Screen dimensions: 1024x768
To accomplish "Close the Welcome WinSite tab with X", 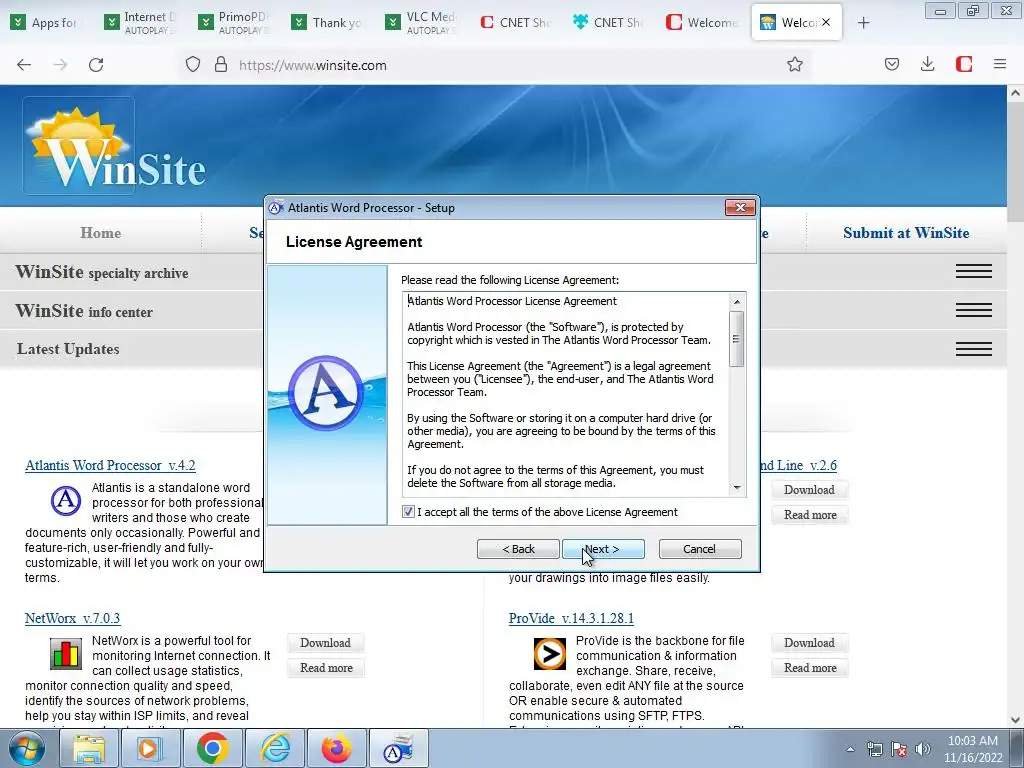I will pos(826,22).
